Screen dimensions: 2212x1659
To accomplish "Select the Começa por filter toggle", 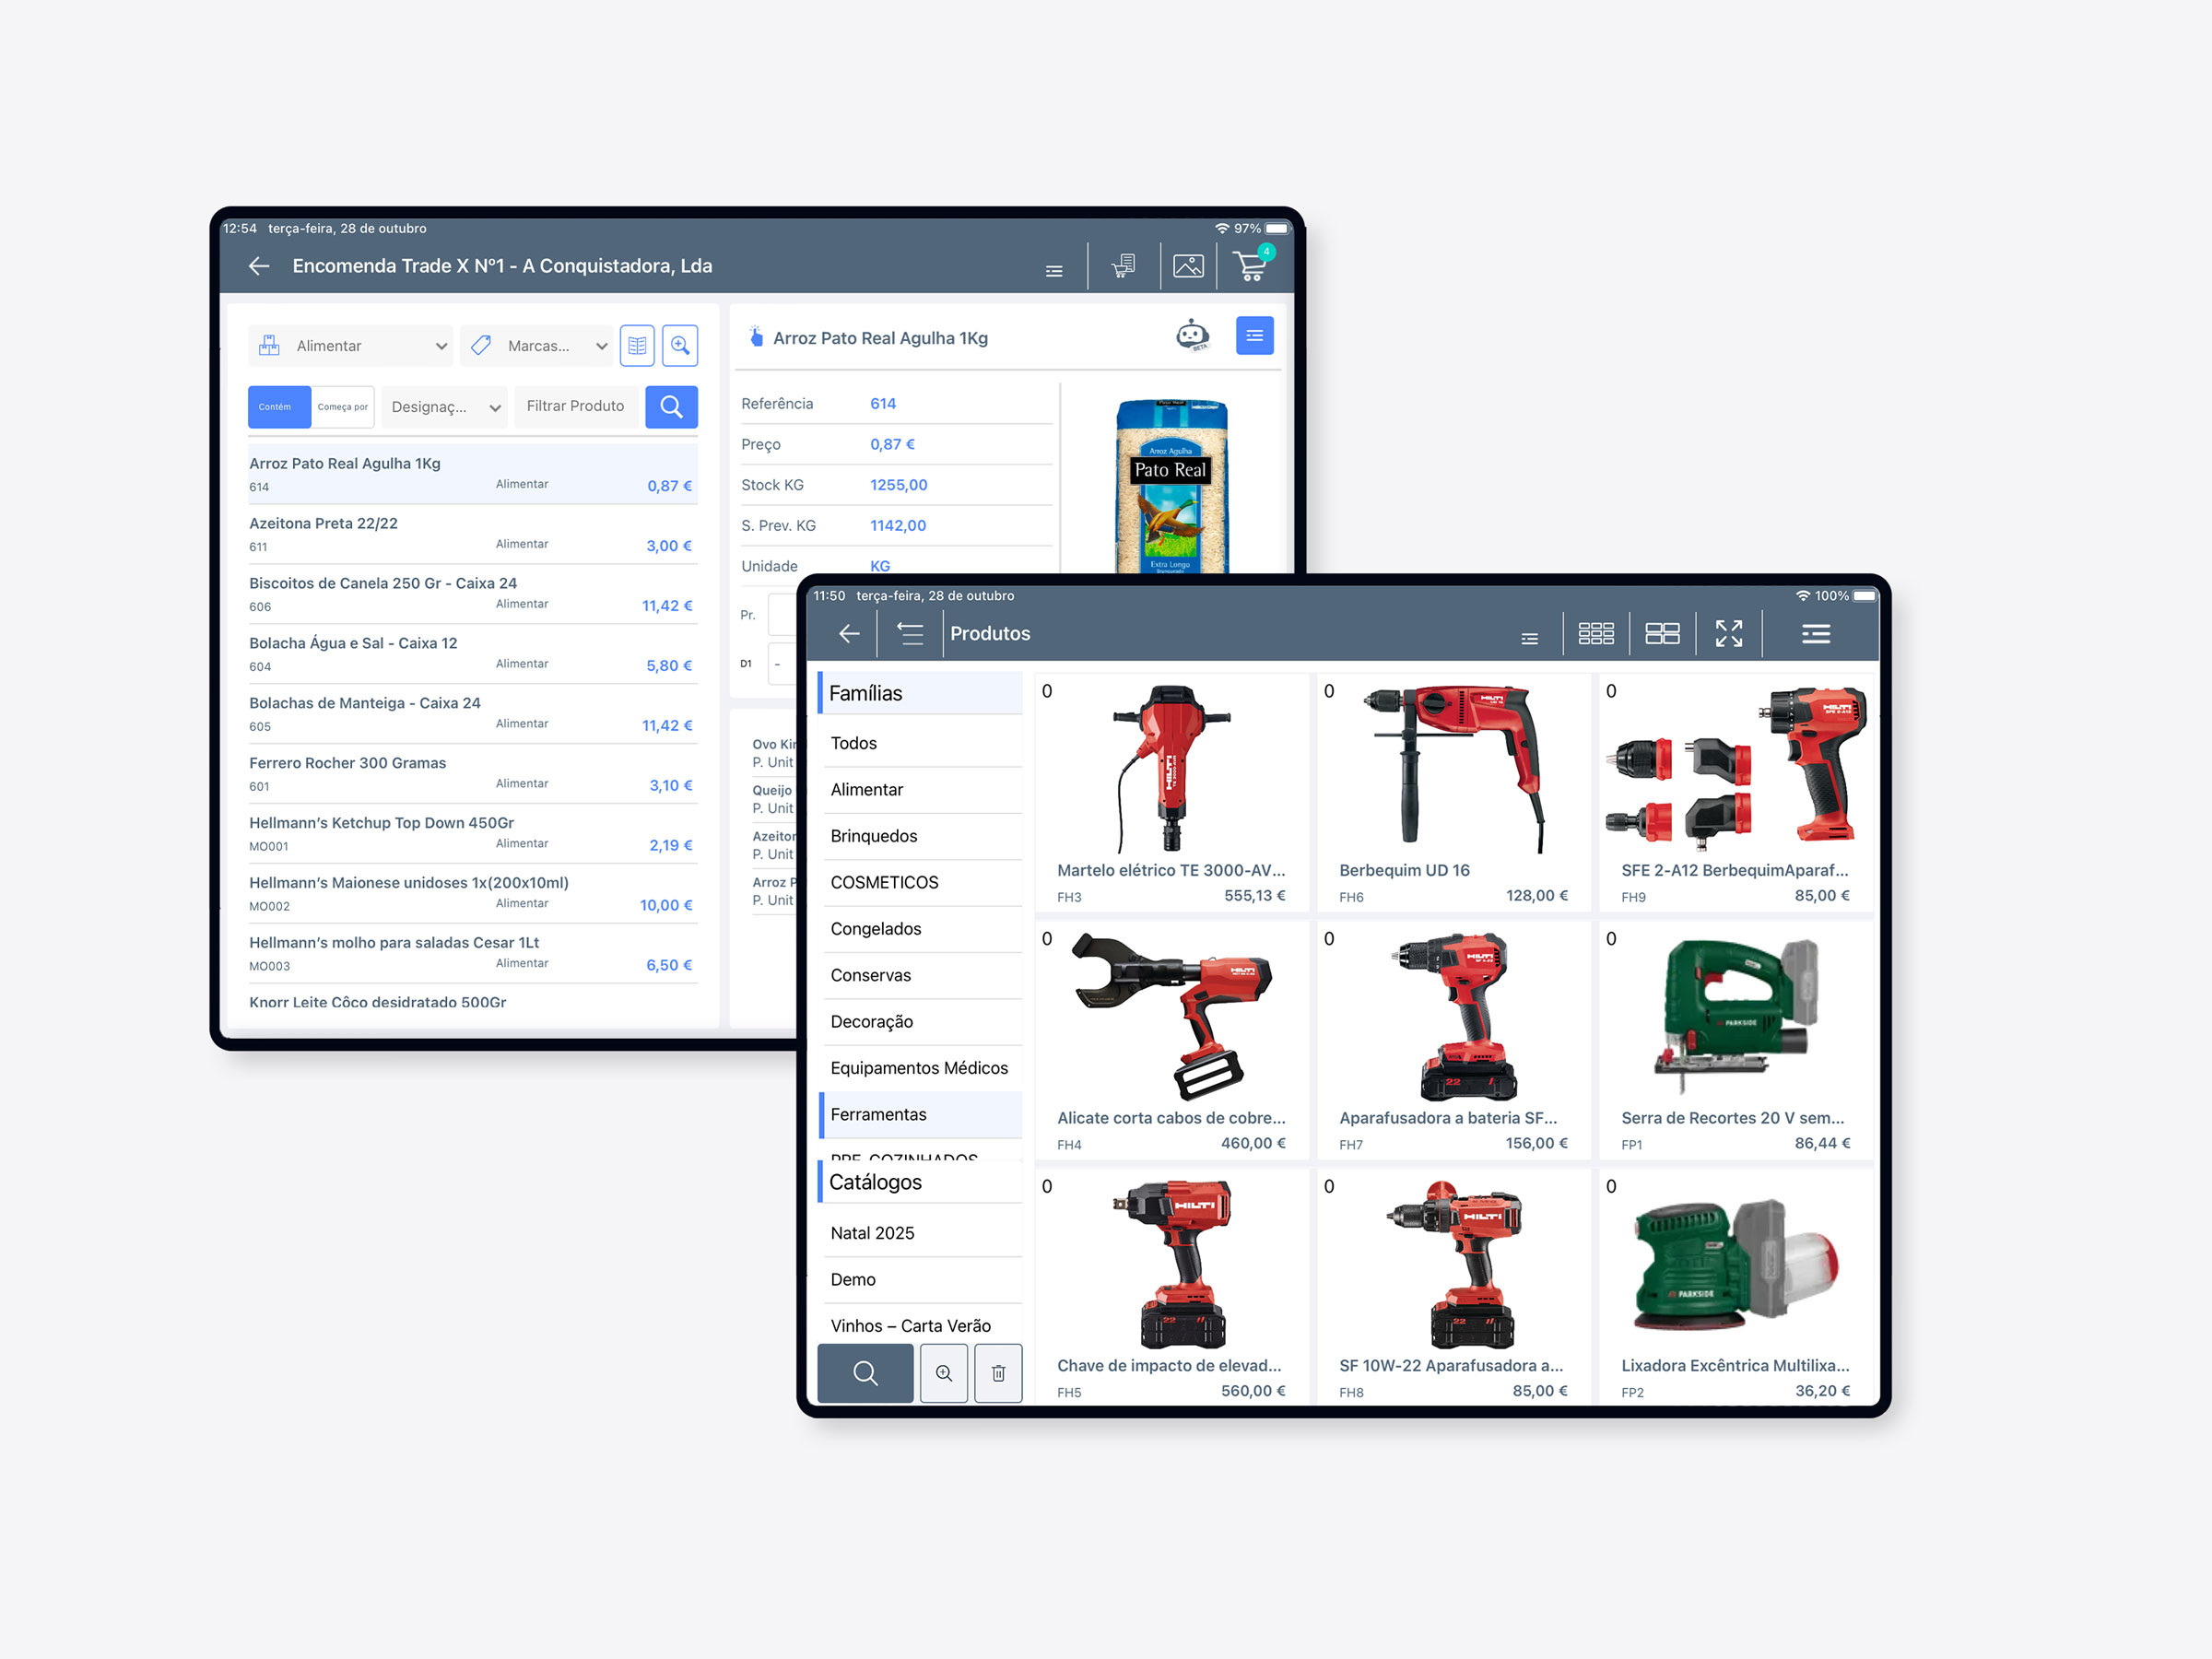I will pos(342,407).
